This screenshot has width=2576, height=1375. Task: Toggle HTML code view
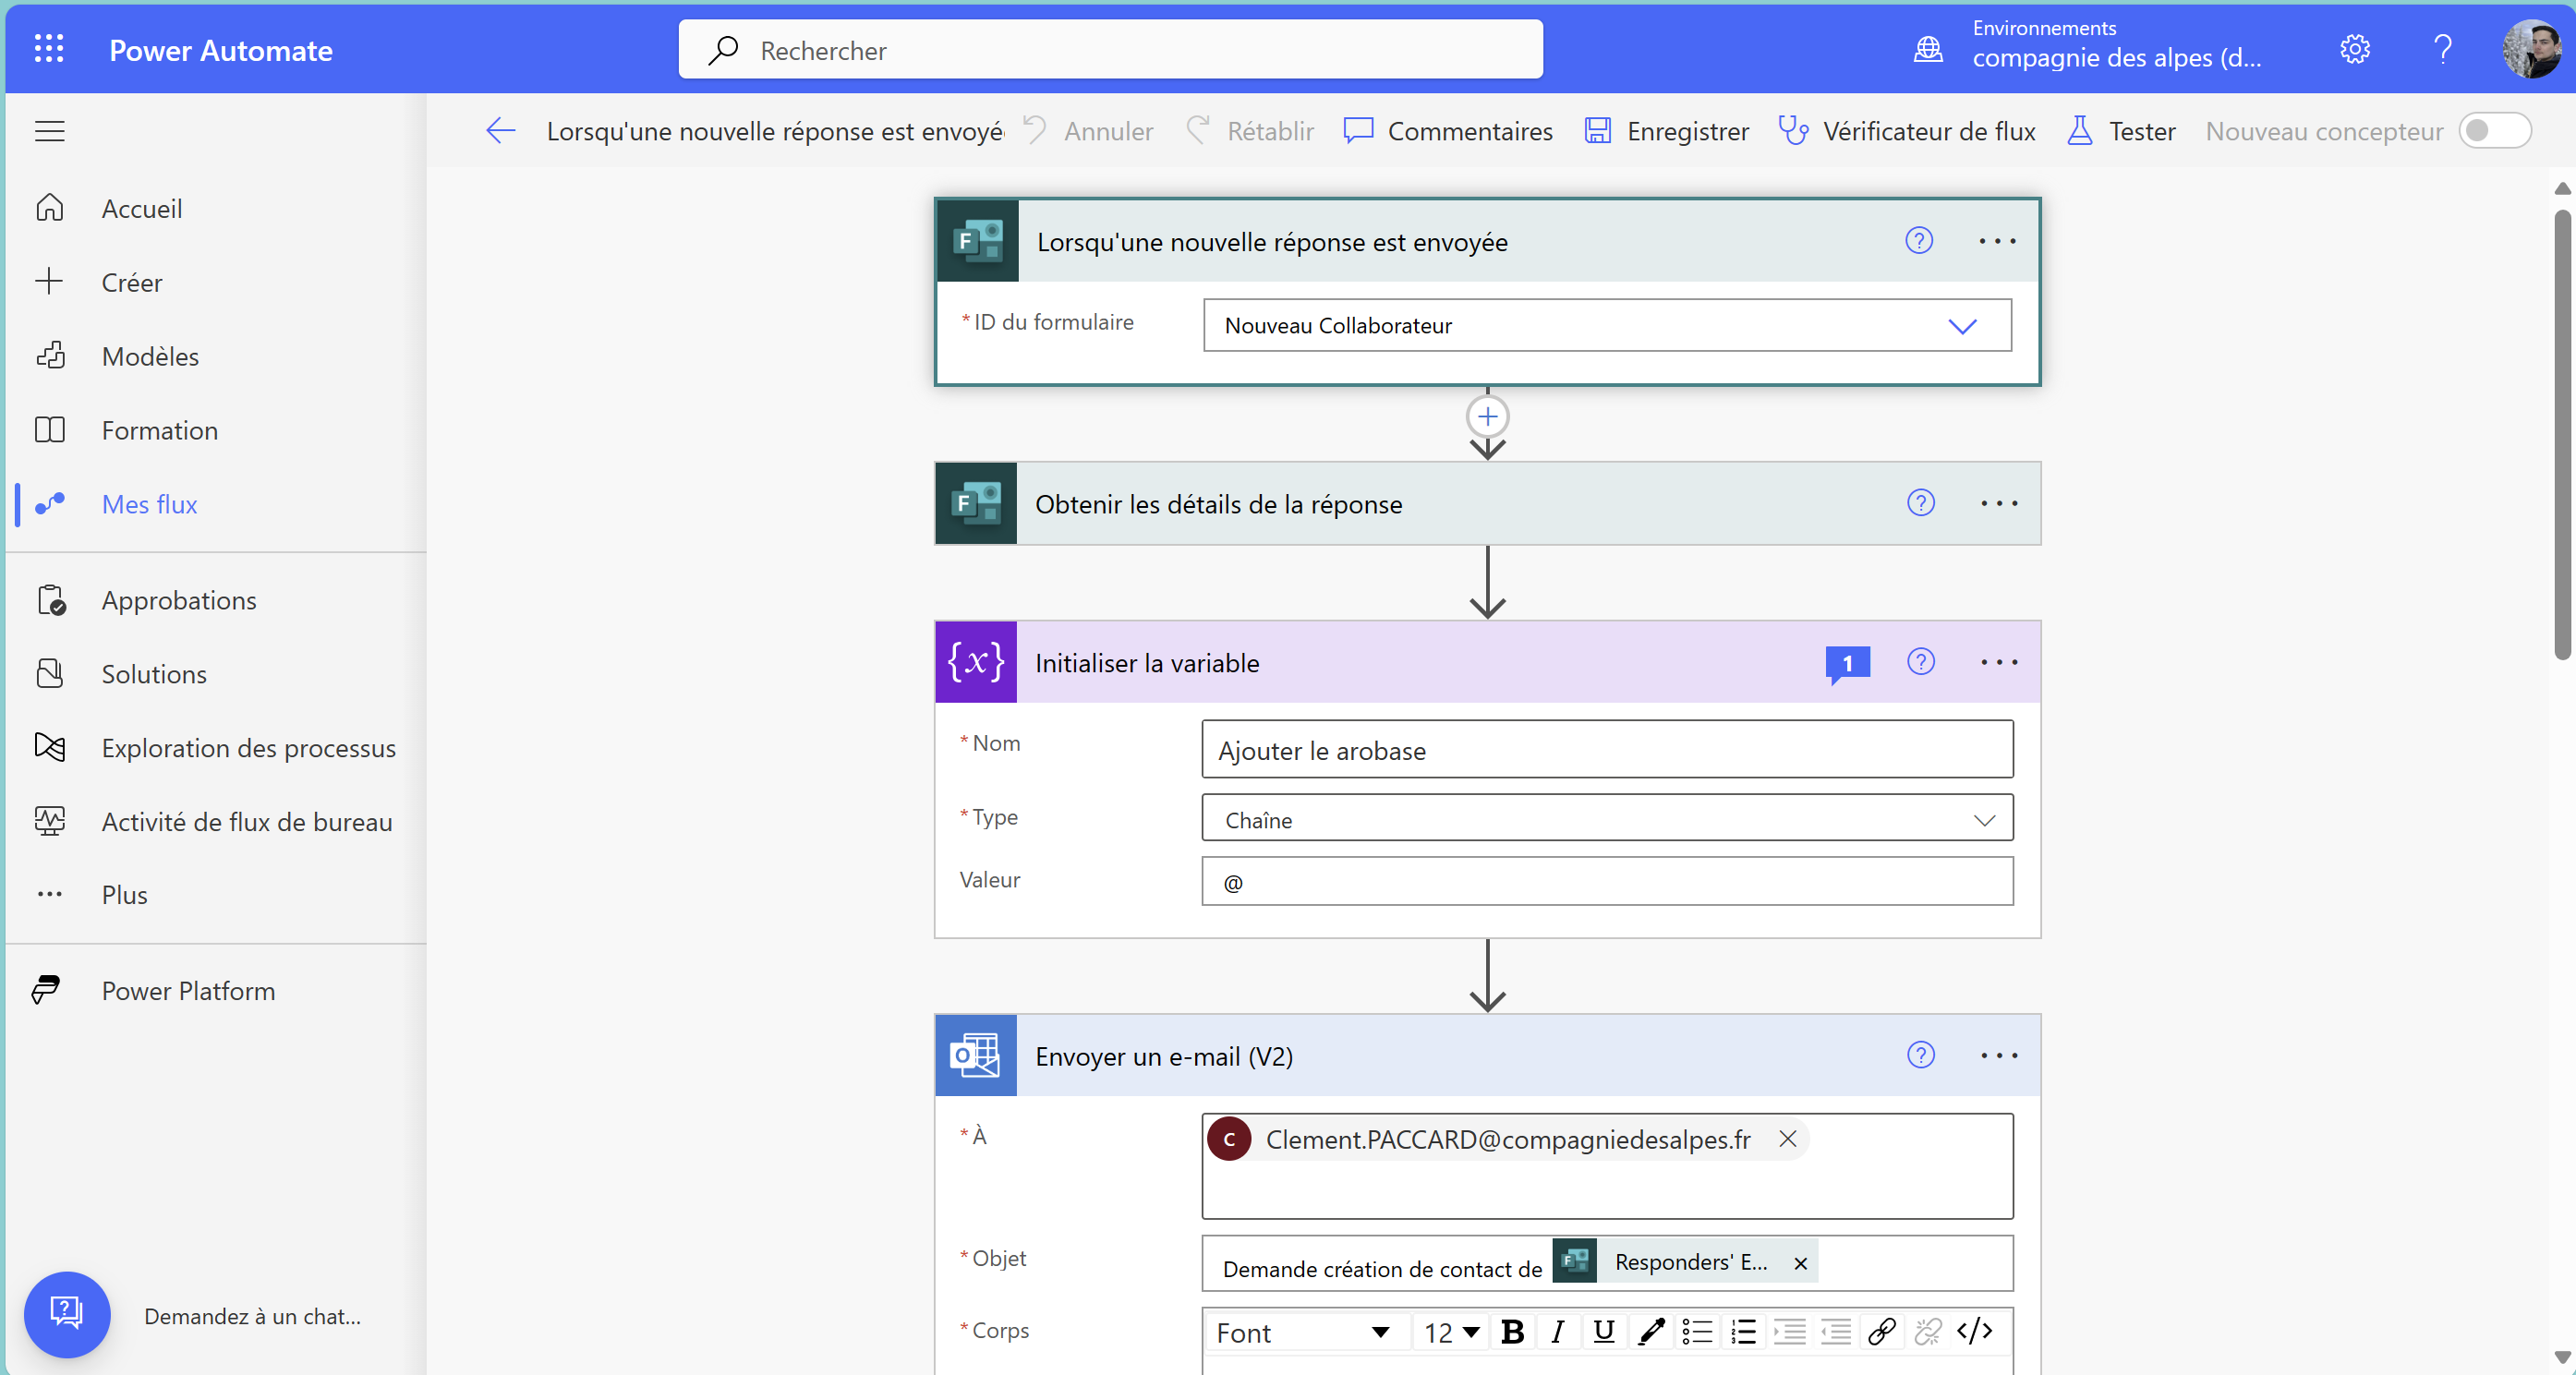click(x=1974, y=1332)
